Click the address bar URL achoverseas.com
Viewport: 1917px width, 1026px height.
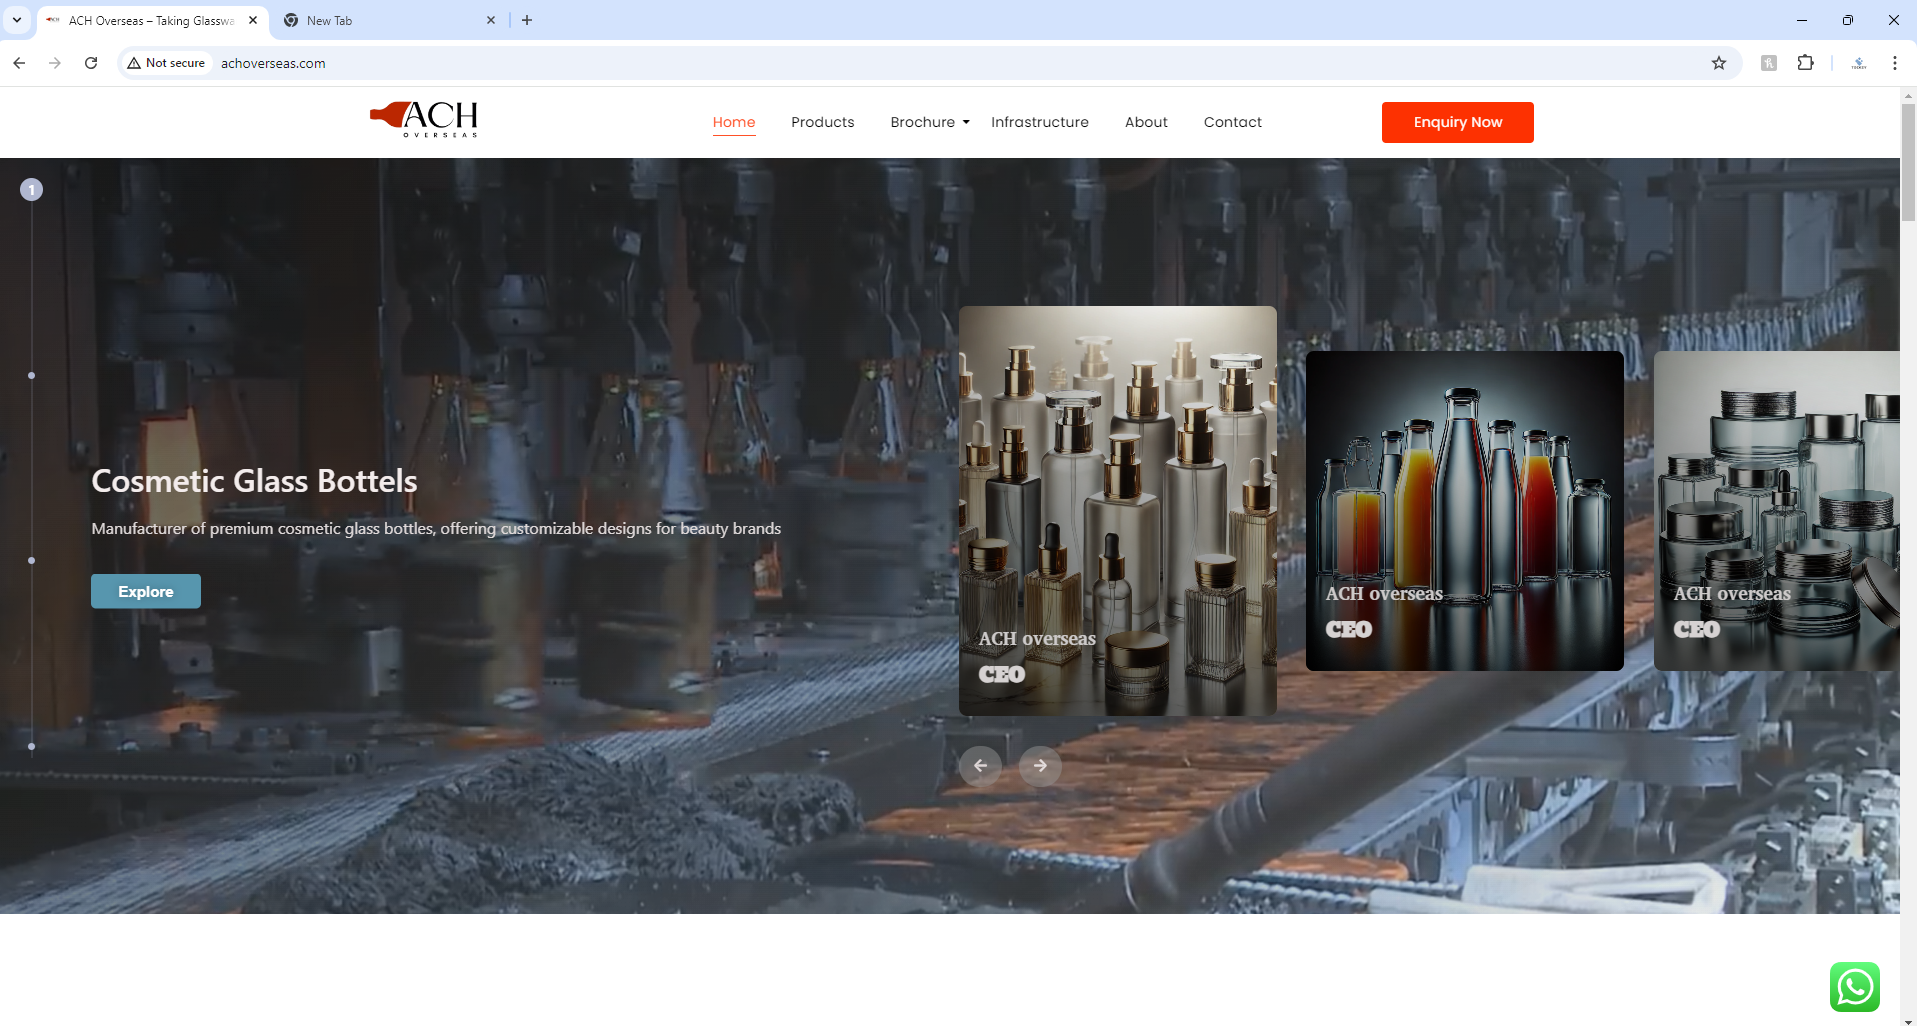273,63
